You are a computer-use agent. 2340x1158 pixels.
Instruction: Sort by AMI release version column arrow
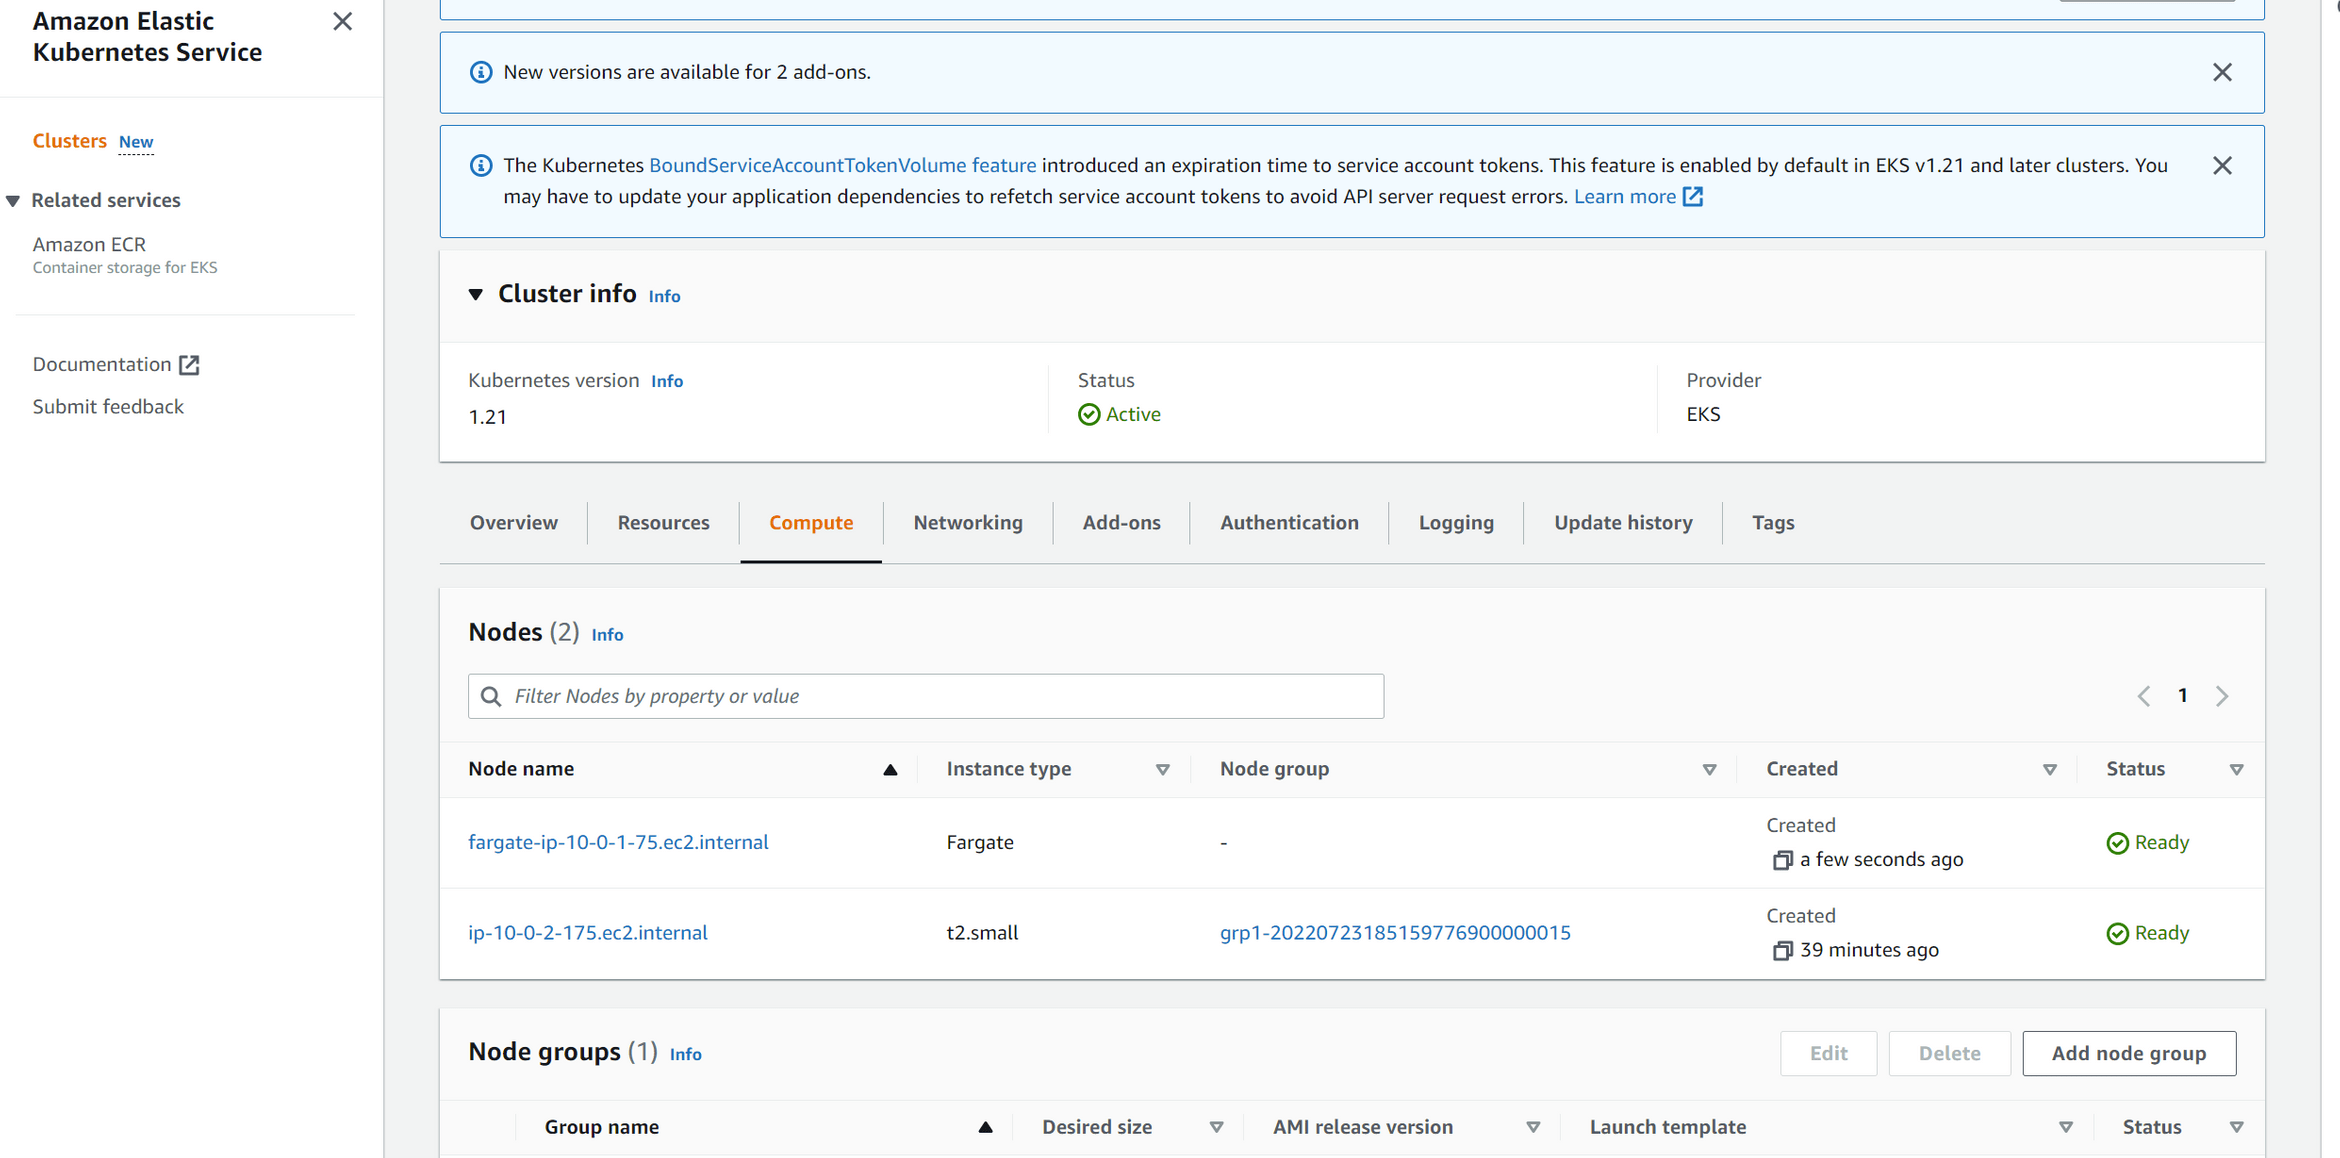[1533, 1128]
